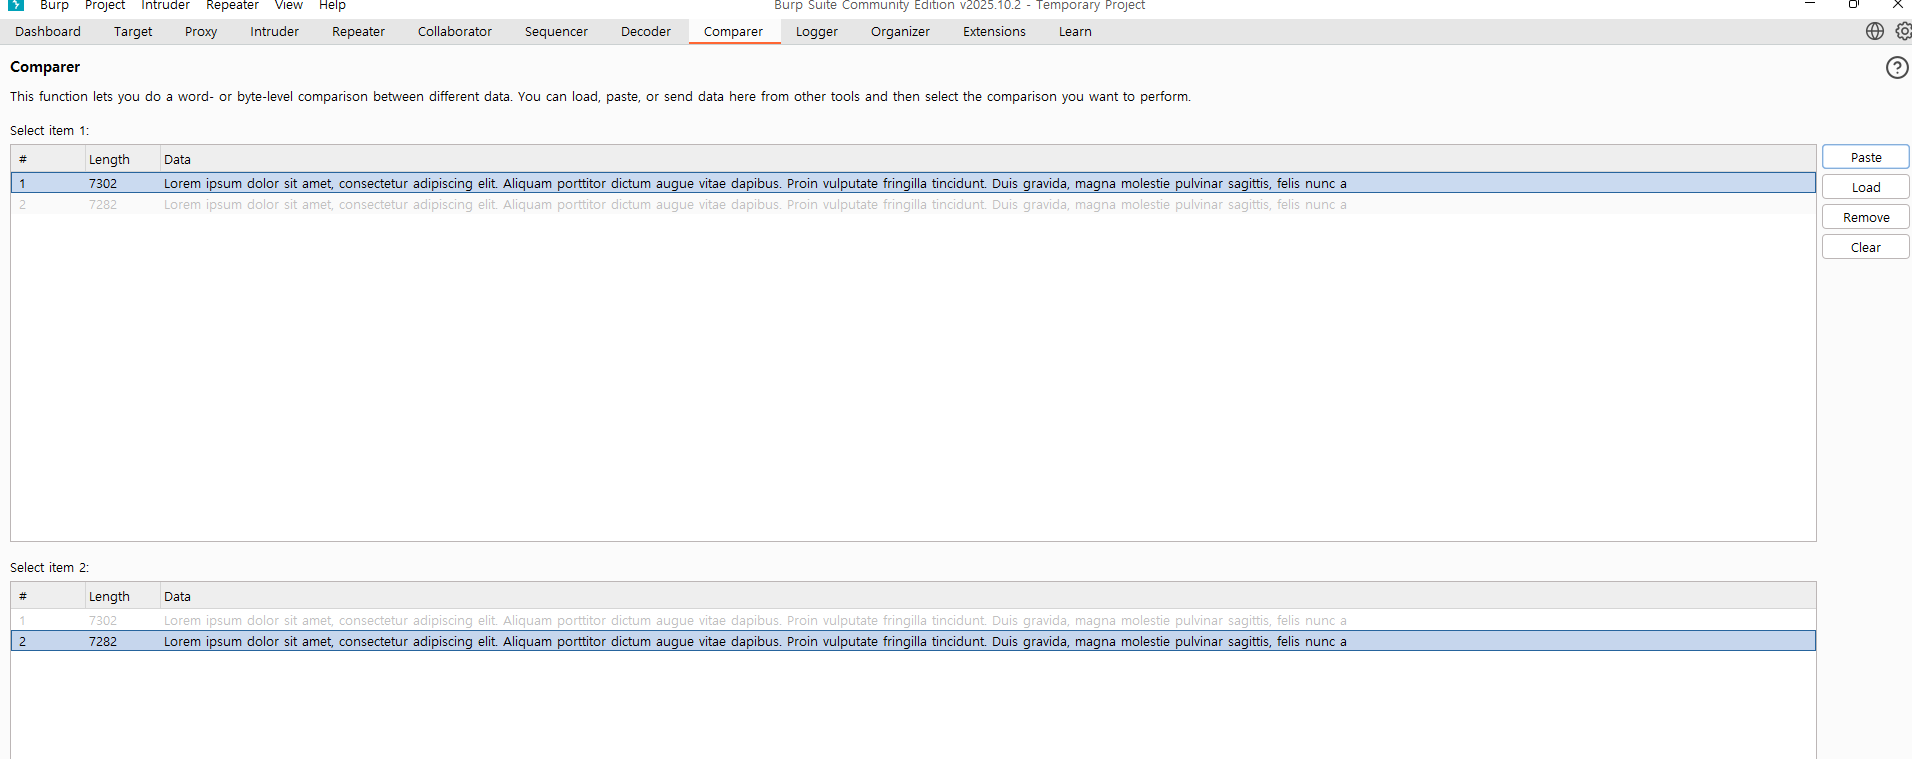
Task: Open the Comparer help question mark icon
Action: coord(1896,67)
